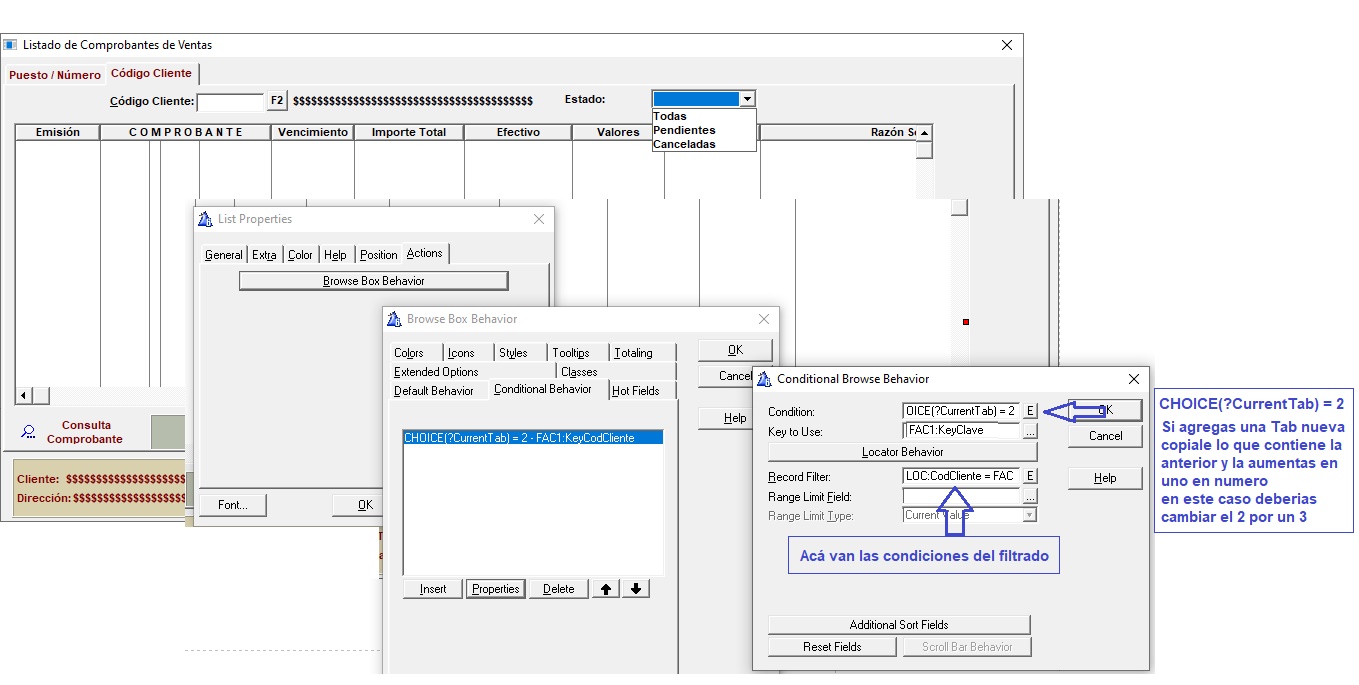Click the Range Limit Field input
1359x685 pixels.
[961, 496]
